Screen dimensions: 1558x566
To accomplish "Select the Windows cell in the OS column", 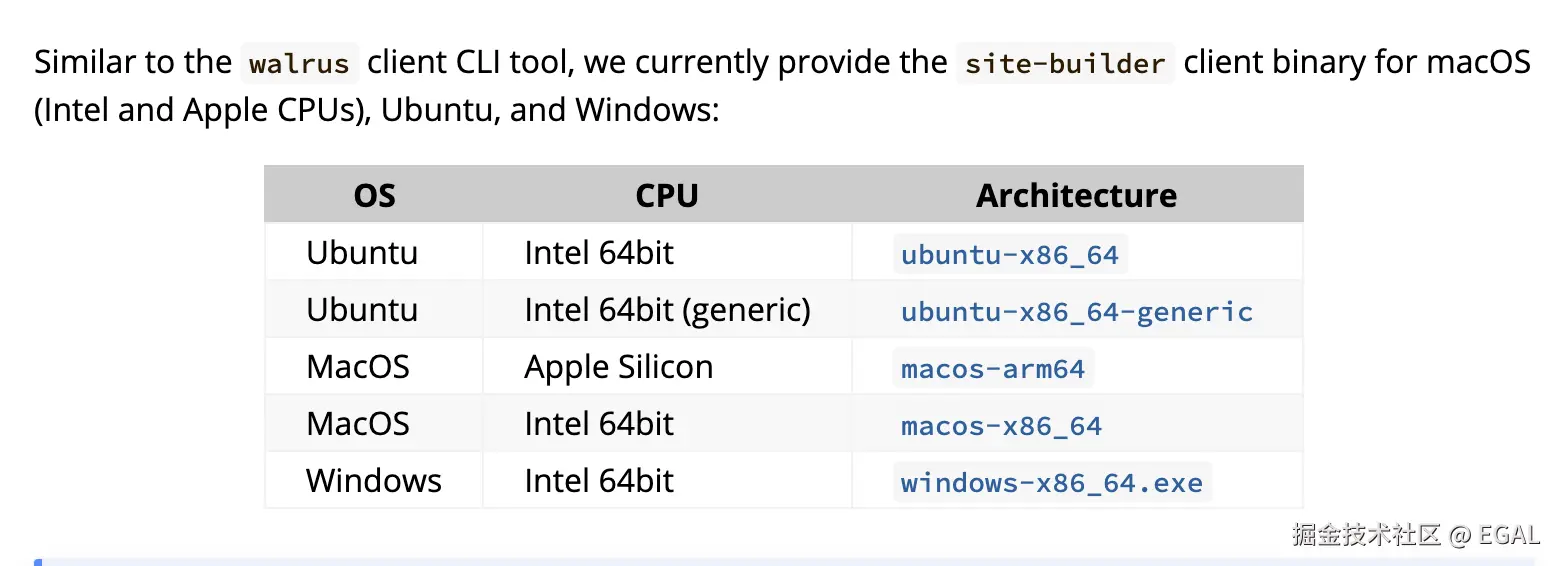I will (x=373, y=481).
